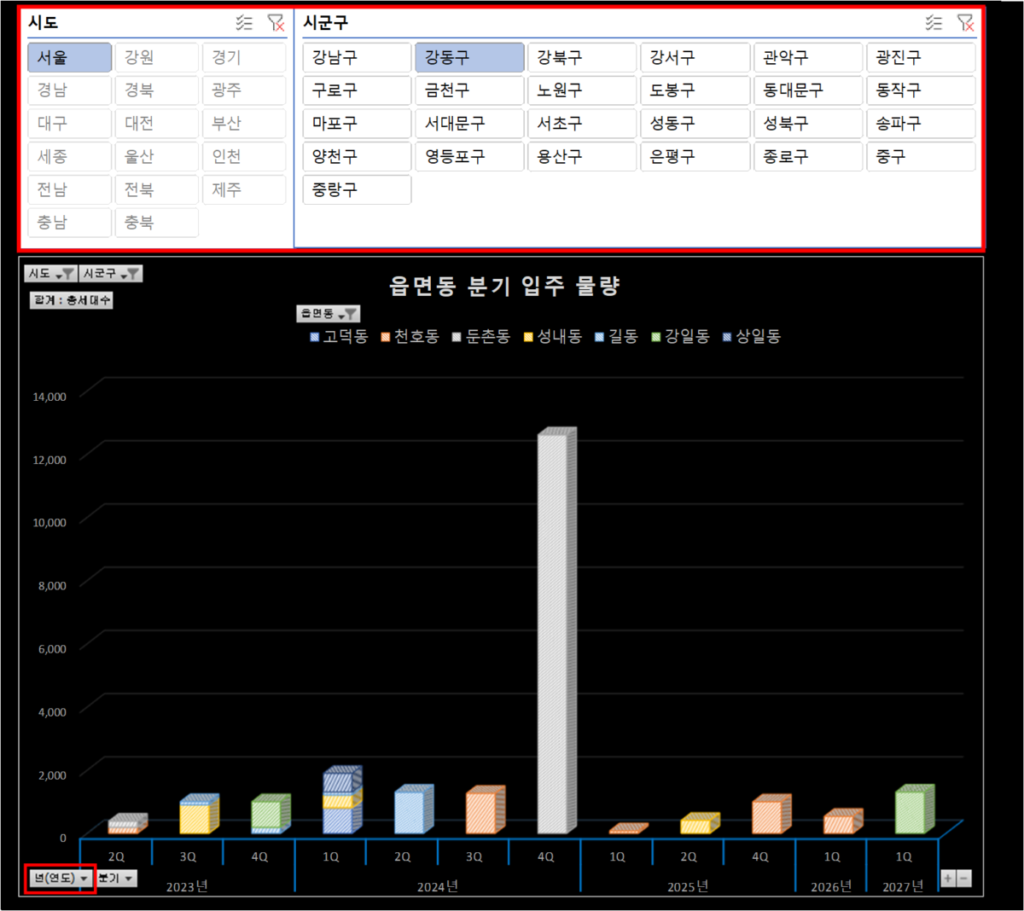Viewport: 1024px width, 911px height.
Task: Enable multi-select in the 시군구 slicer
Action: 934,22
